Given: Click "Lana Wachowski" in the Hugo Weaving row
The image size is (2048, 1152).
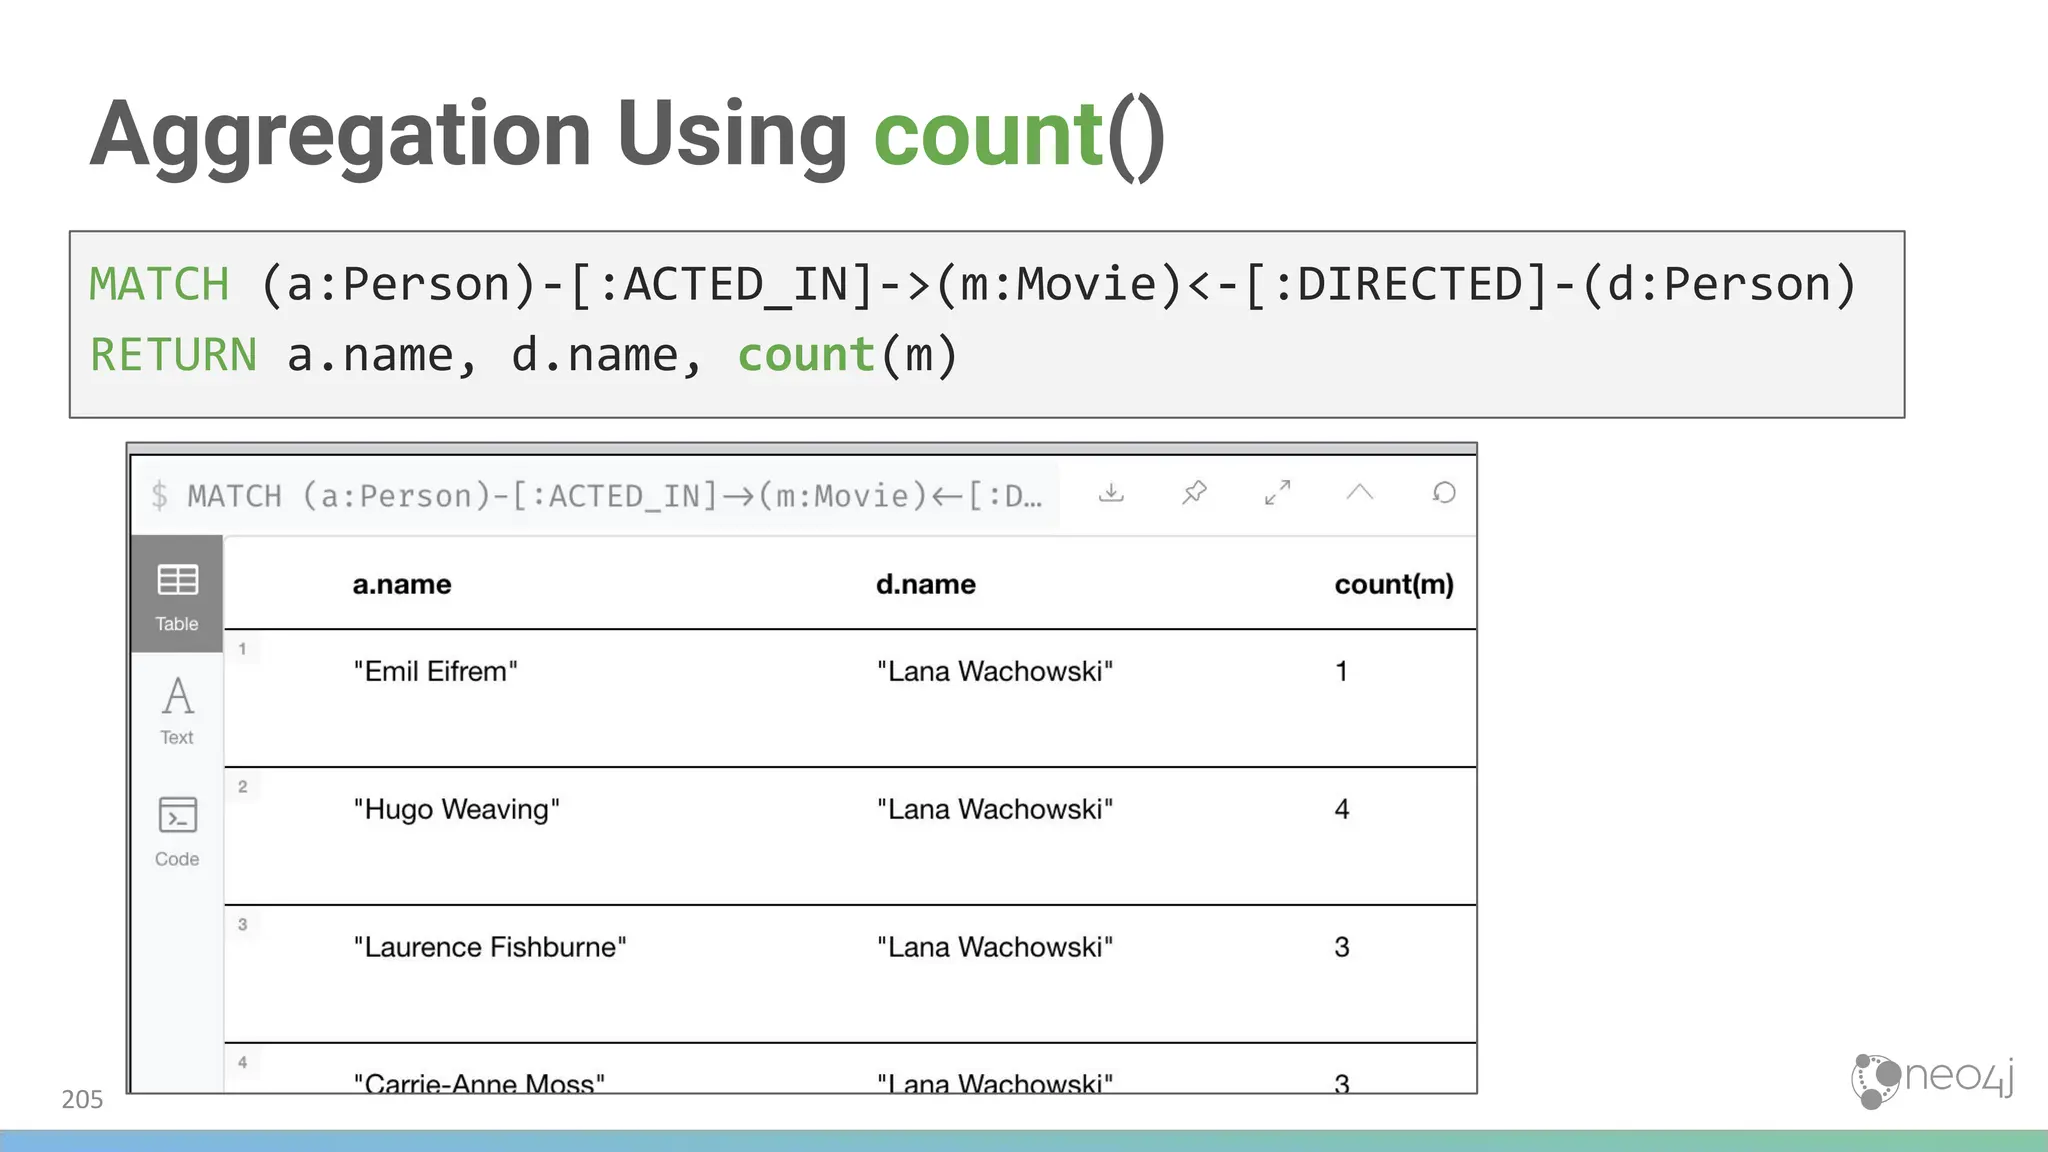Looking at the screenshot, I should click(995, 809).
